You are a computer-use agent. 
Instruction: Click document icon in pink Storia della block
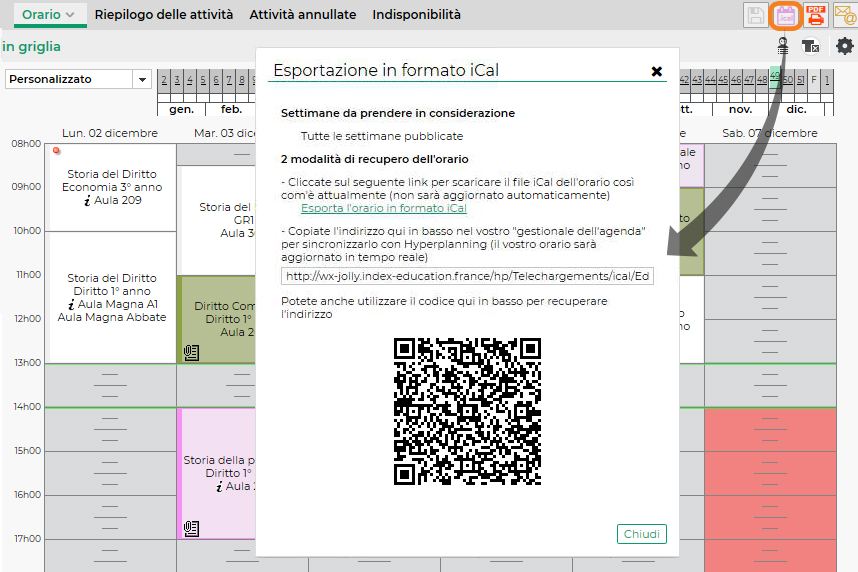click(x=192, y=529)
